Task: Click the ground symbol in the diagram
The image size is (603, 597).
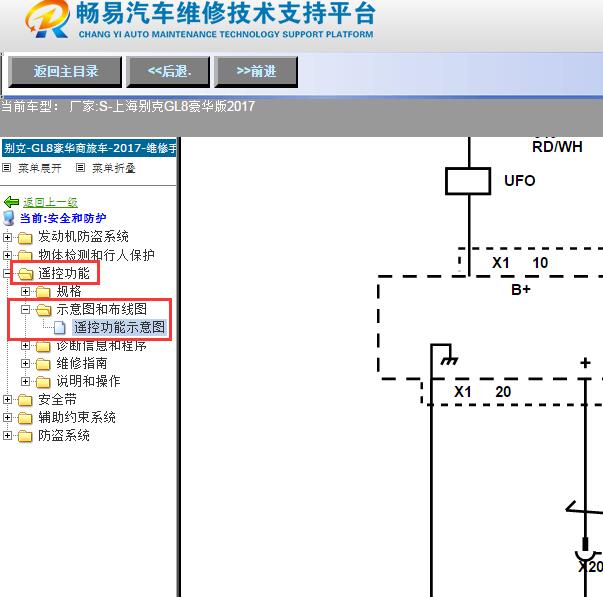Action: point(449,360)
